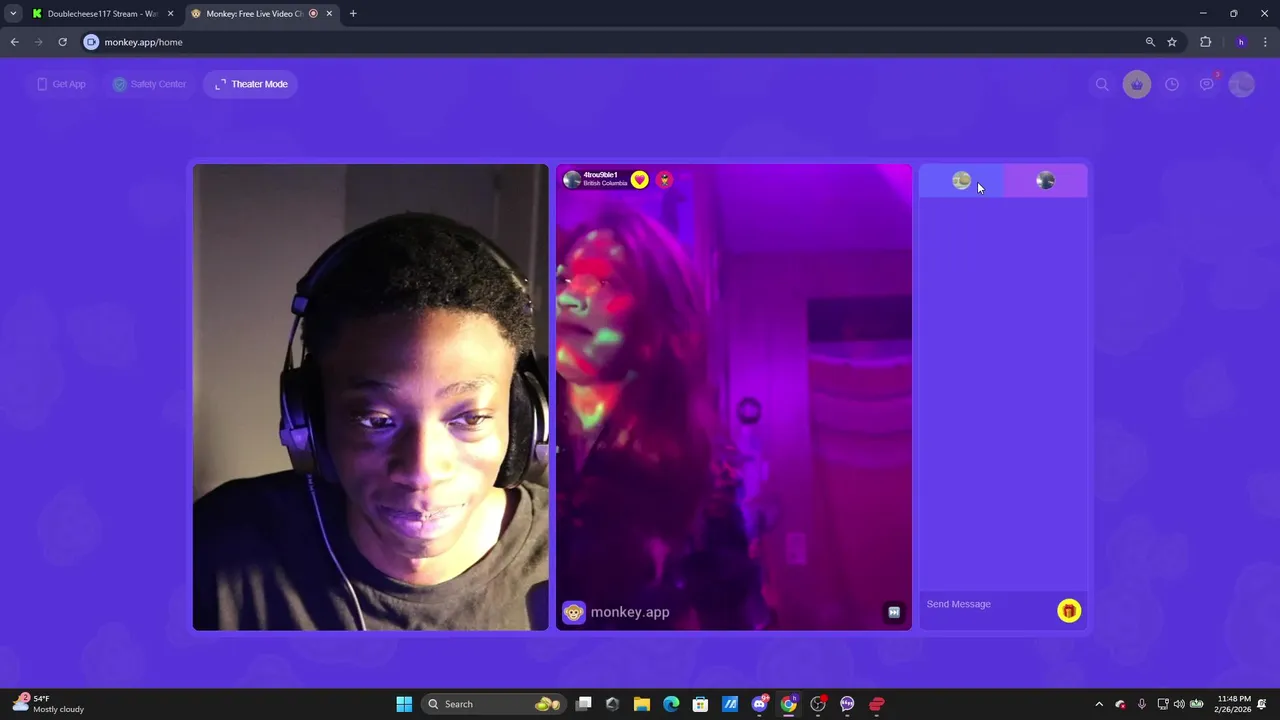Click the Chrome icon on the taskbar
Screen dimensions: 1280x720
(x=788, y=704)
